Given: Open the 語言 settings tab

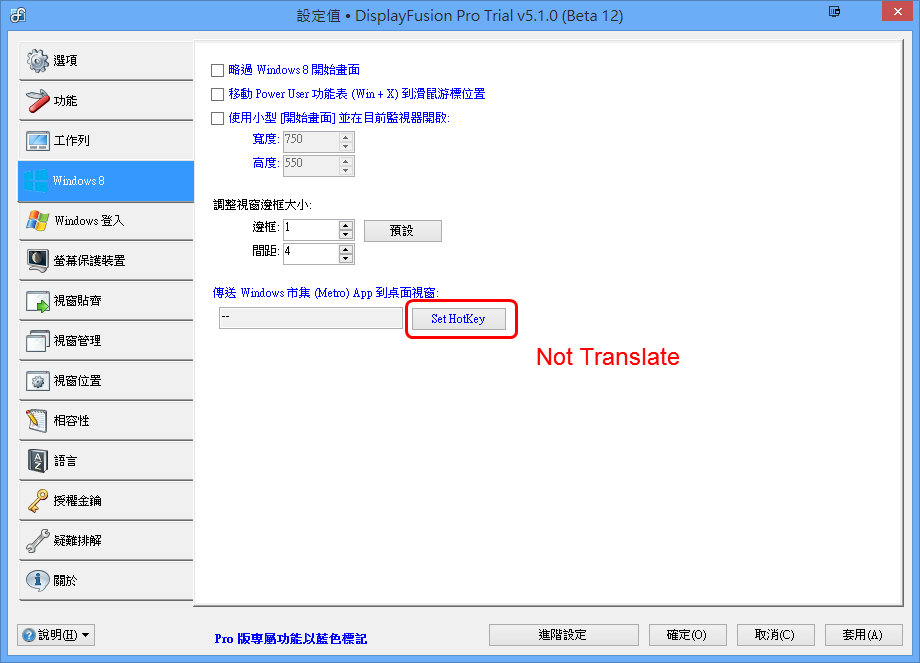Looking at the screenshot, I should pyautogui.click(x=105, y=461).
